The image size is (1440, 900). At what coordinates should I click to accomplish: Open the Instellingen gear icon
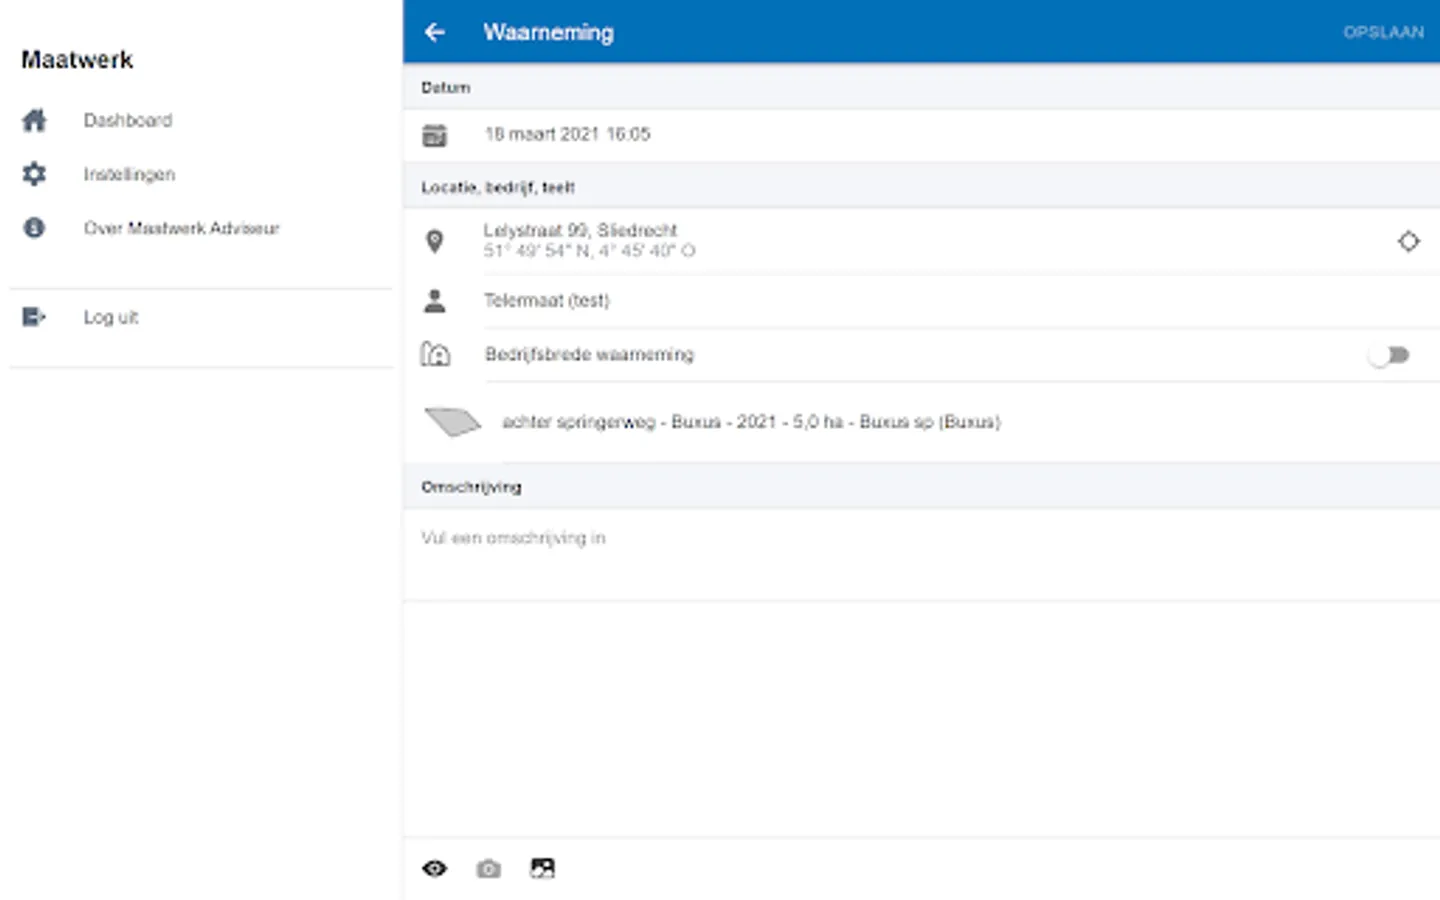pos(34,174)
